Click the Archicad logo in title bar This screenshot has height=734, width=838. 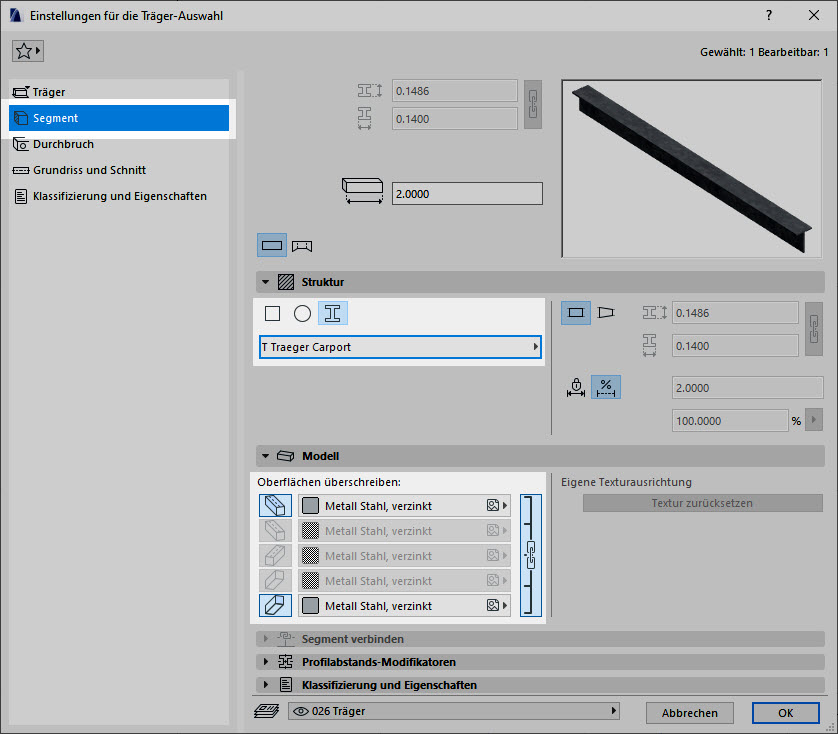coord(15,16)
